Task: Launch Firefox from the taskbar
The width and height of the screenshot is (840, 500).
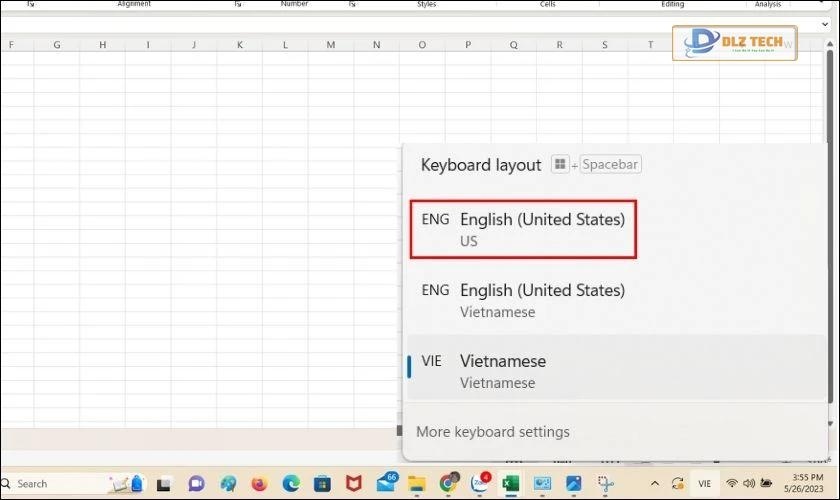Action: (x=259, y=484)
